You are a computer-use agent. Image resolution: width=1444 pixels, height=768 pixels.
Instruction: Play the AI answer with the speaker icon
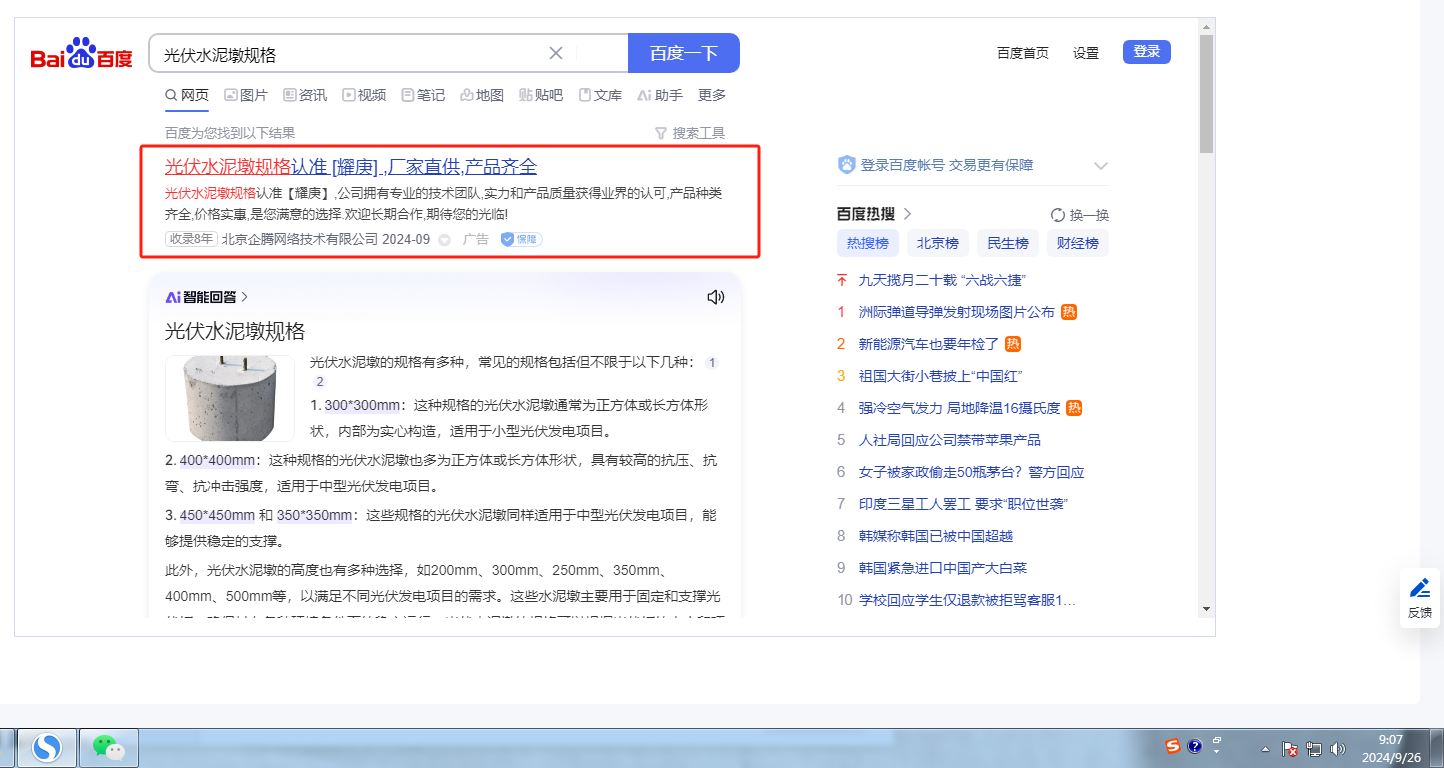715,297
